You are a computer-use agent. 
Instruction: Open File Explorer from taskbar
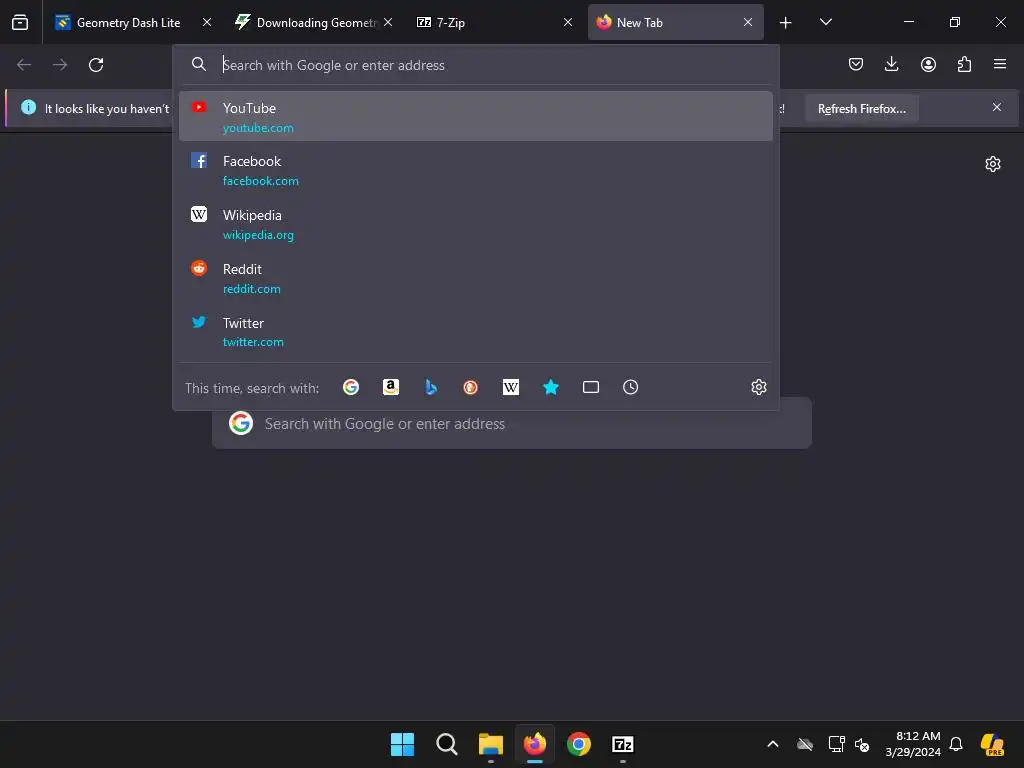point(490,744)
